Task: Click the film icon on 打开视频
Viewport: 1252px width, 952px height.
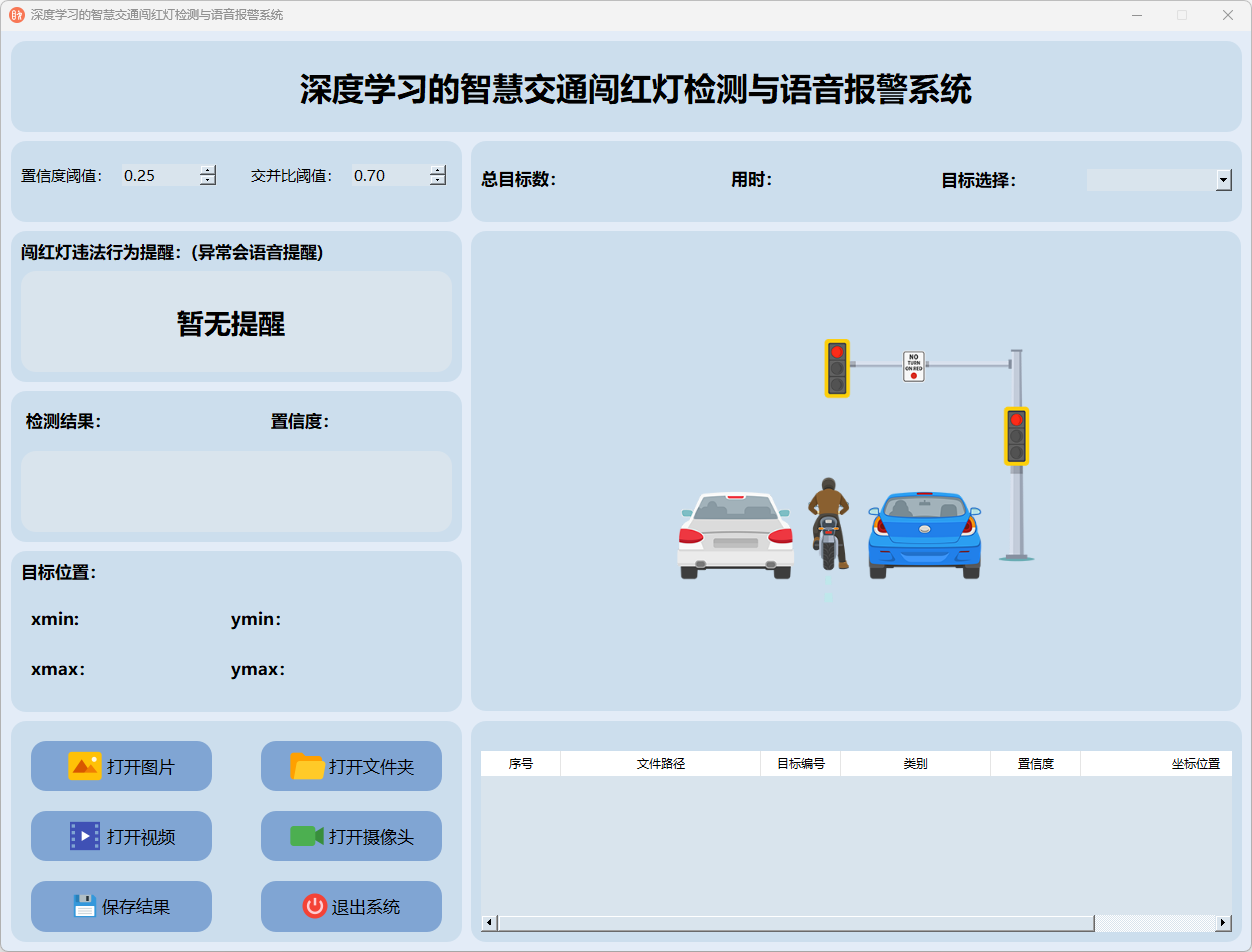Action: click(x=85, y=836)
